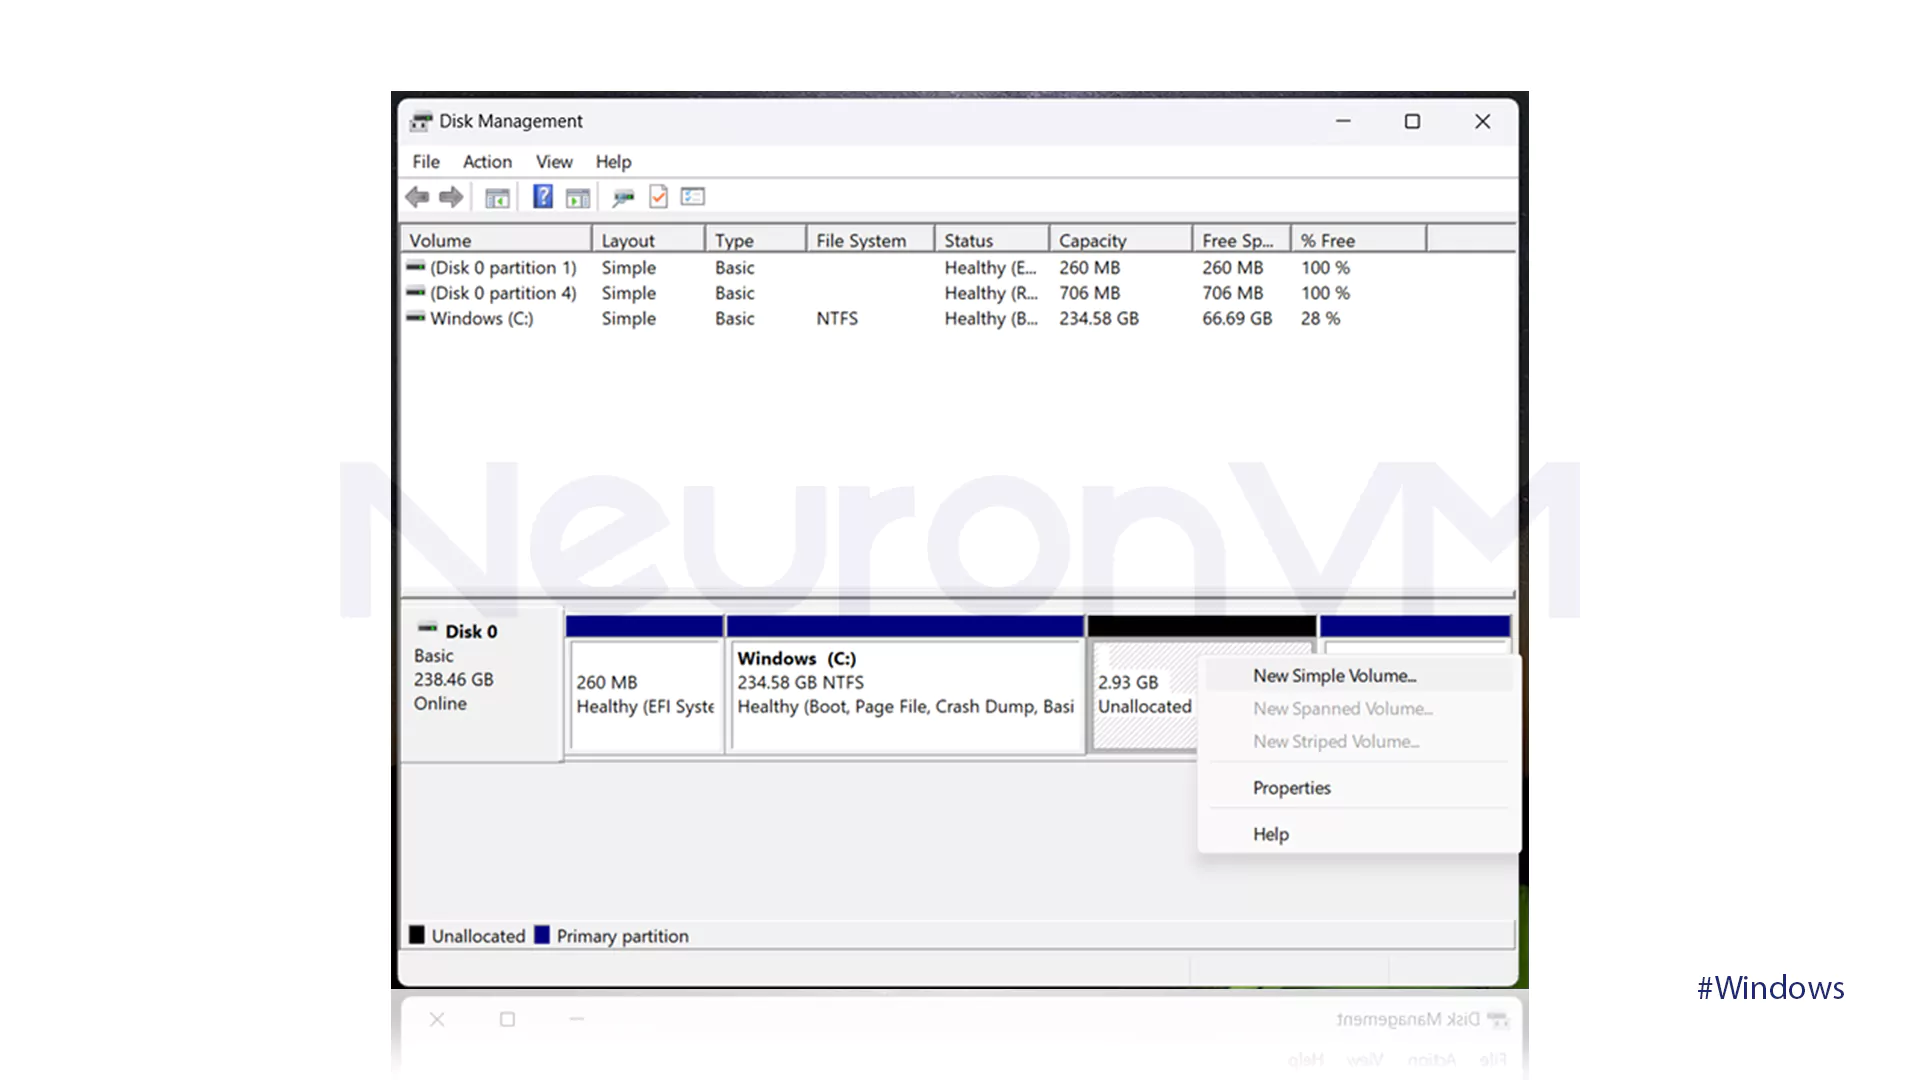Click the Disk 0 Basic 238.46 GB label panel
1920x1080 pixels.
point(481,683)
